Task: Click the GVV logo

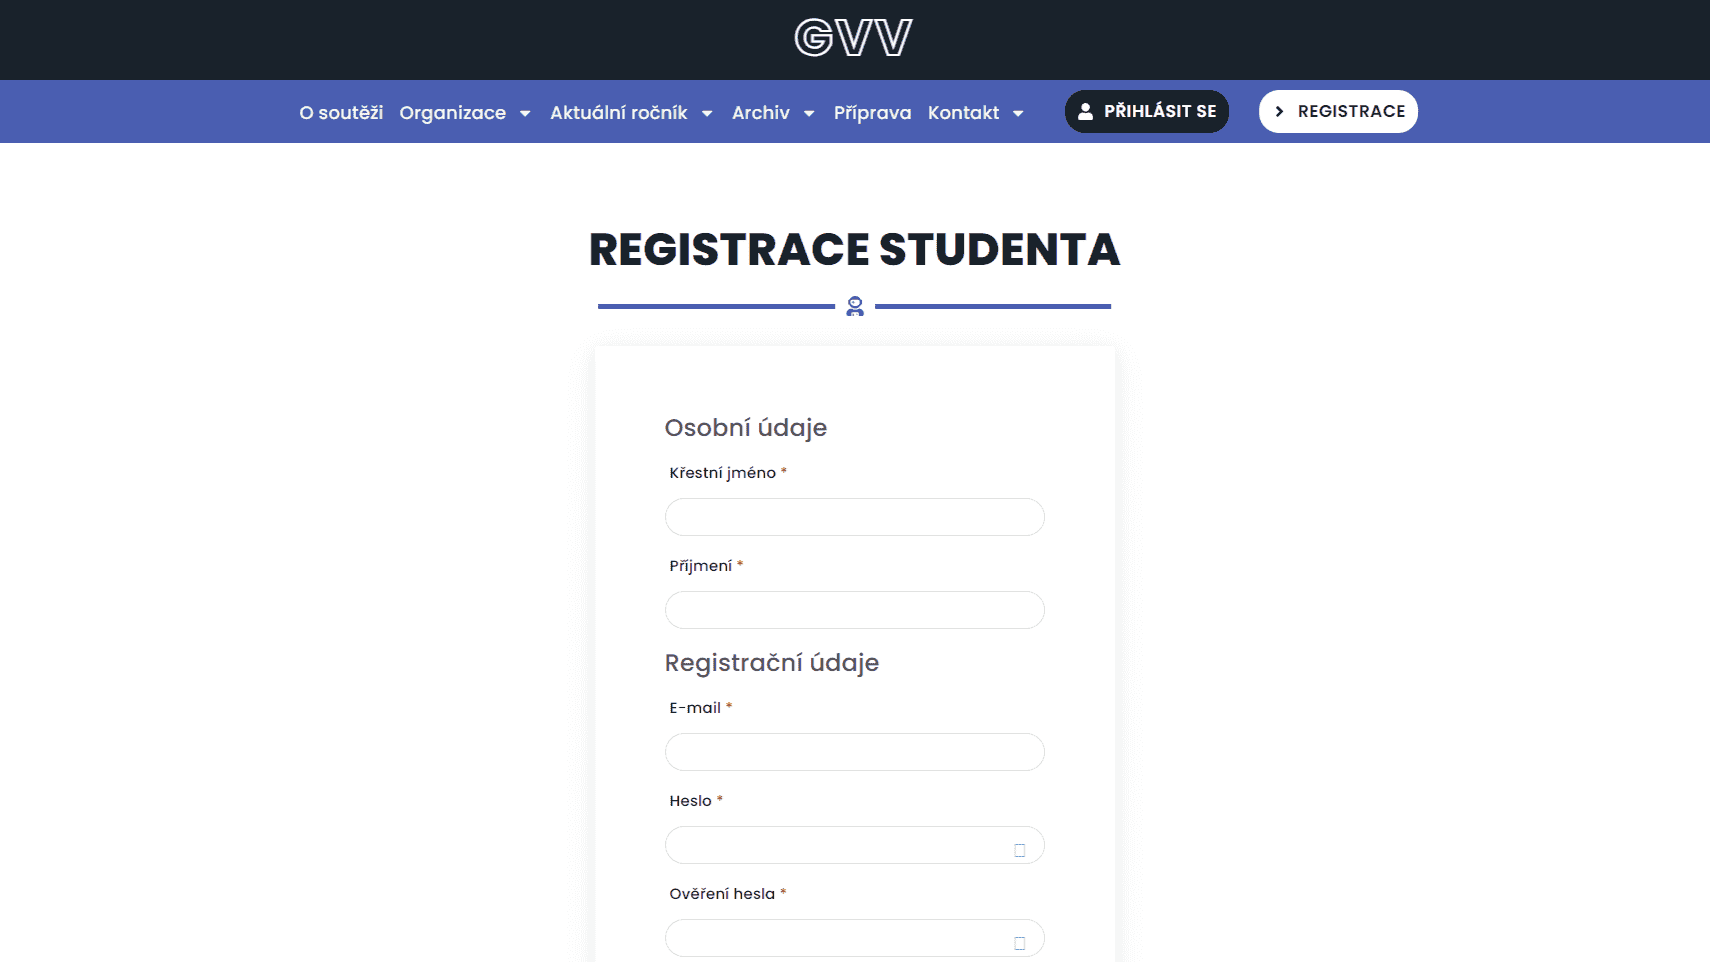Action: pyautogui.click(x=853, y=38)
